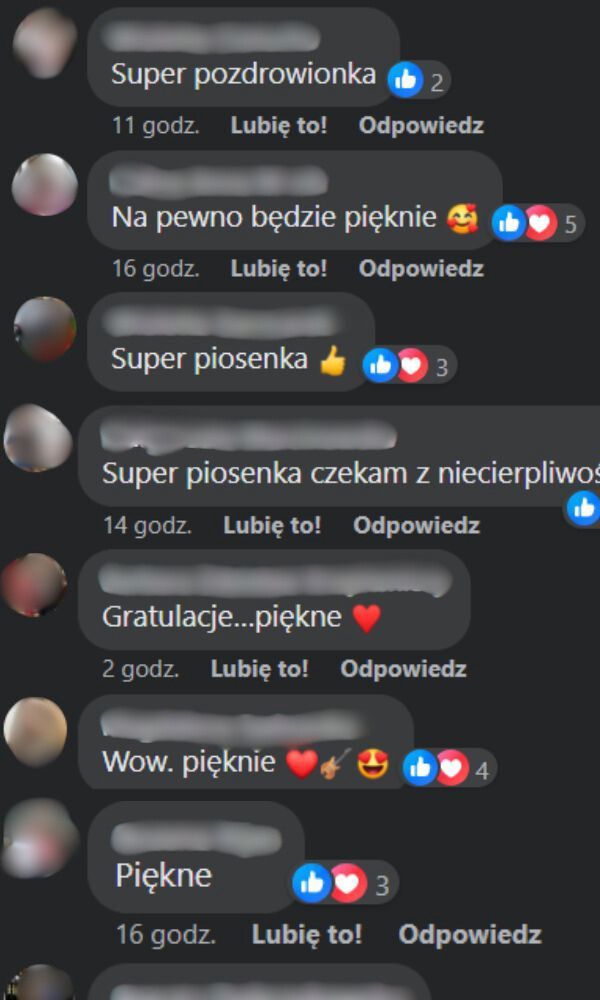Open reactions on "Super pozdrowionka" comment
The height and width of the screenshot is (1000, 600).
point(419,80)
